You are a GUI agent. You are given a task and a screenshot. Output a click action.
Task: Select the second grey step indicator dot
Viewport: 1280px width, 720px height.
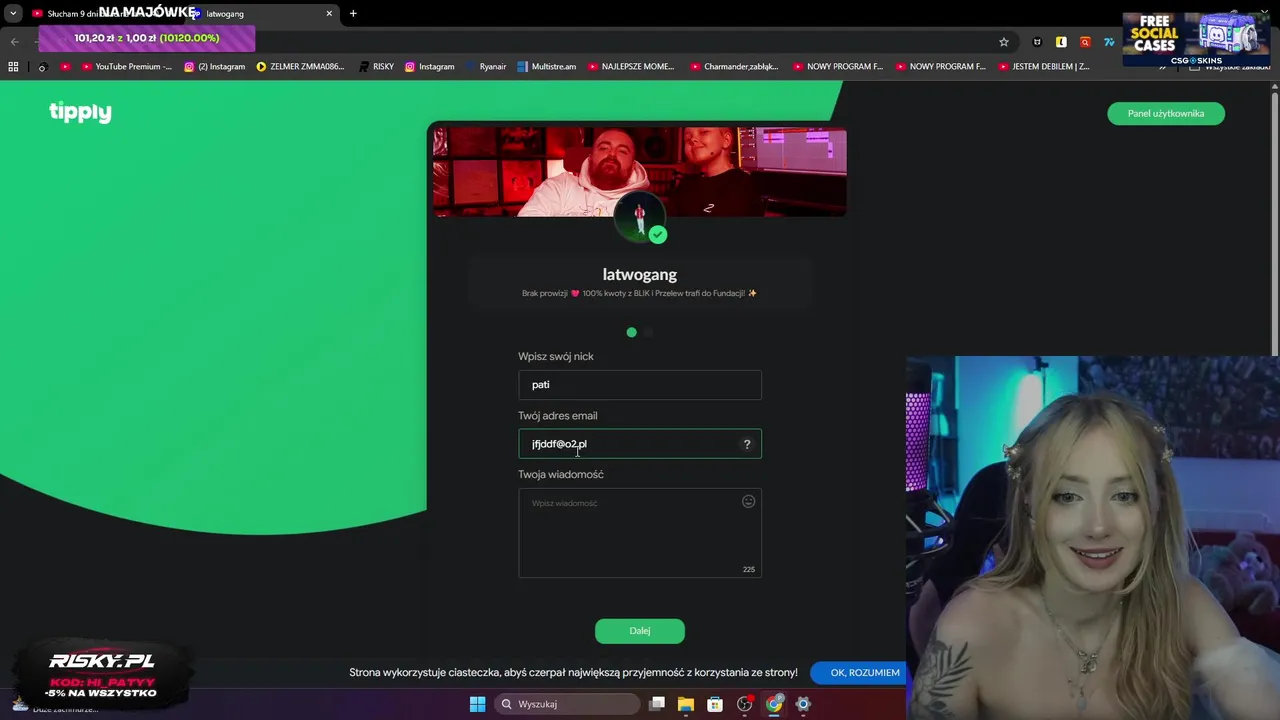(648, 332)
